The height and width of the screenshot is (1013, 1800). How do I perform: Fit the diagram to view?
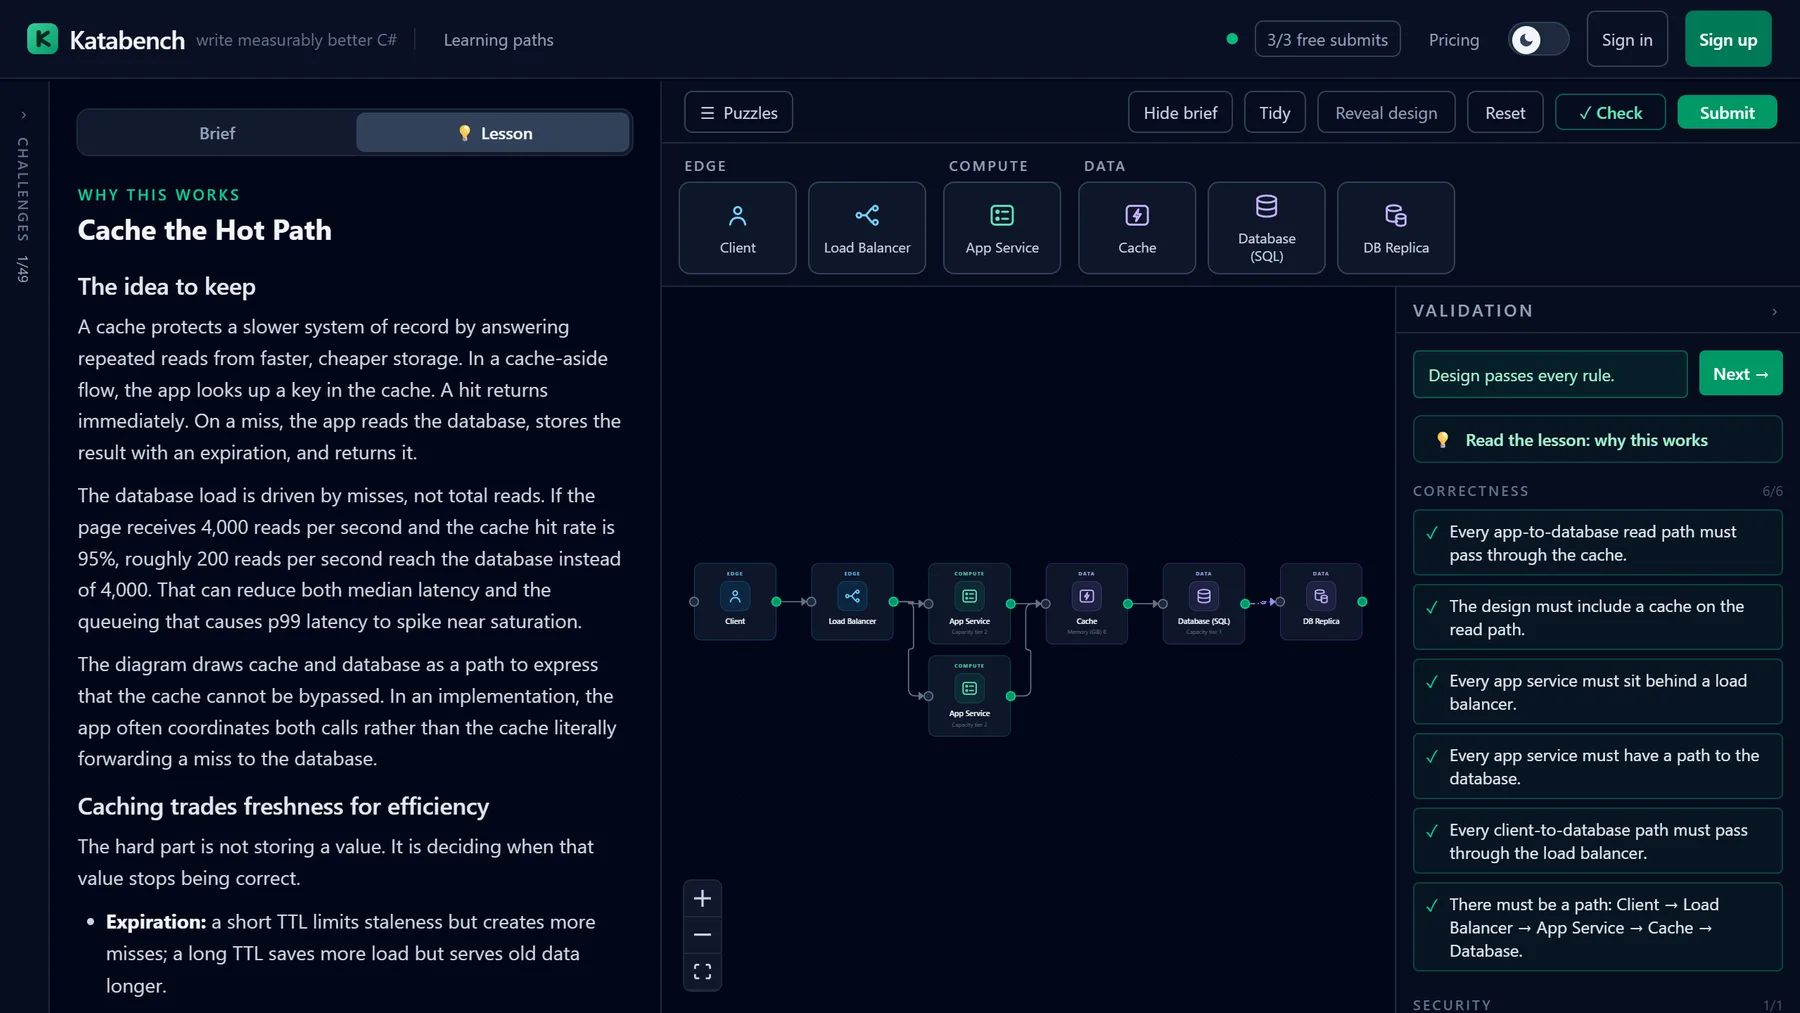(702, 972)
